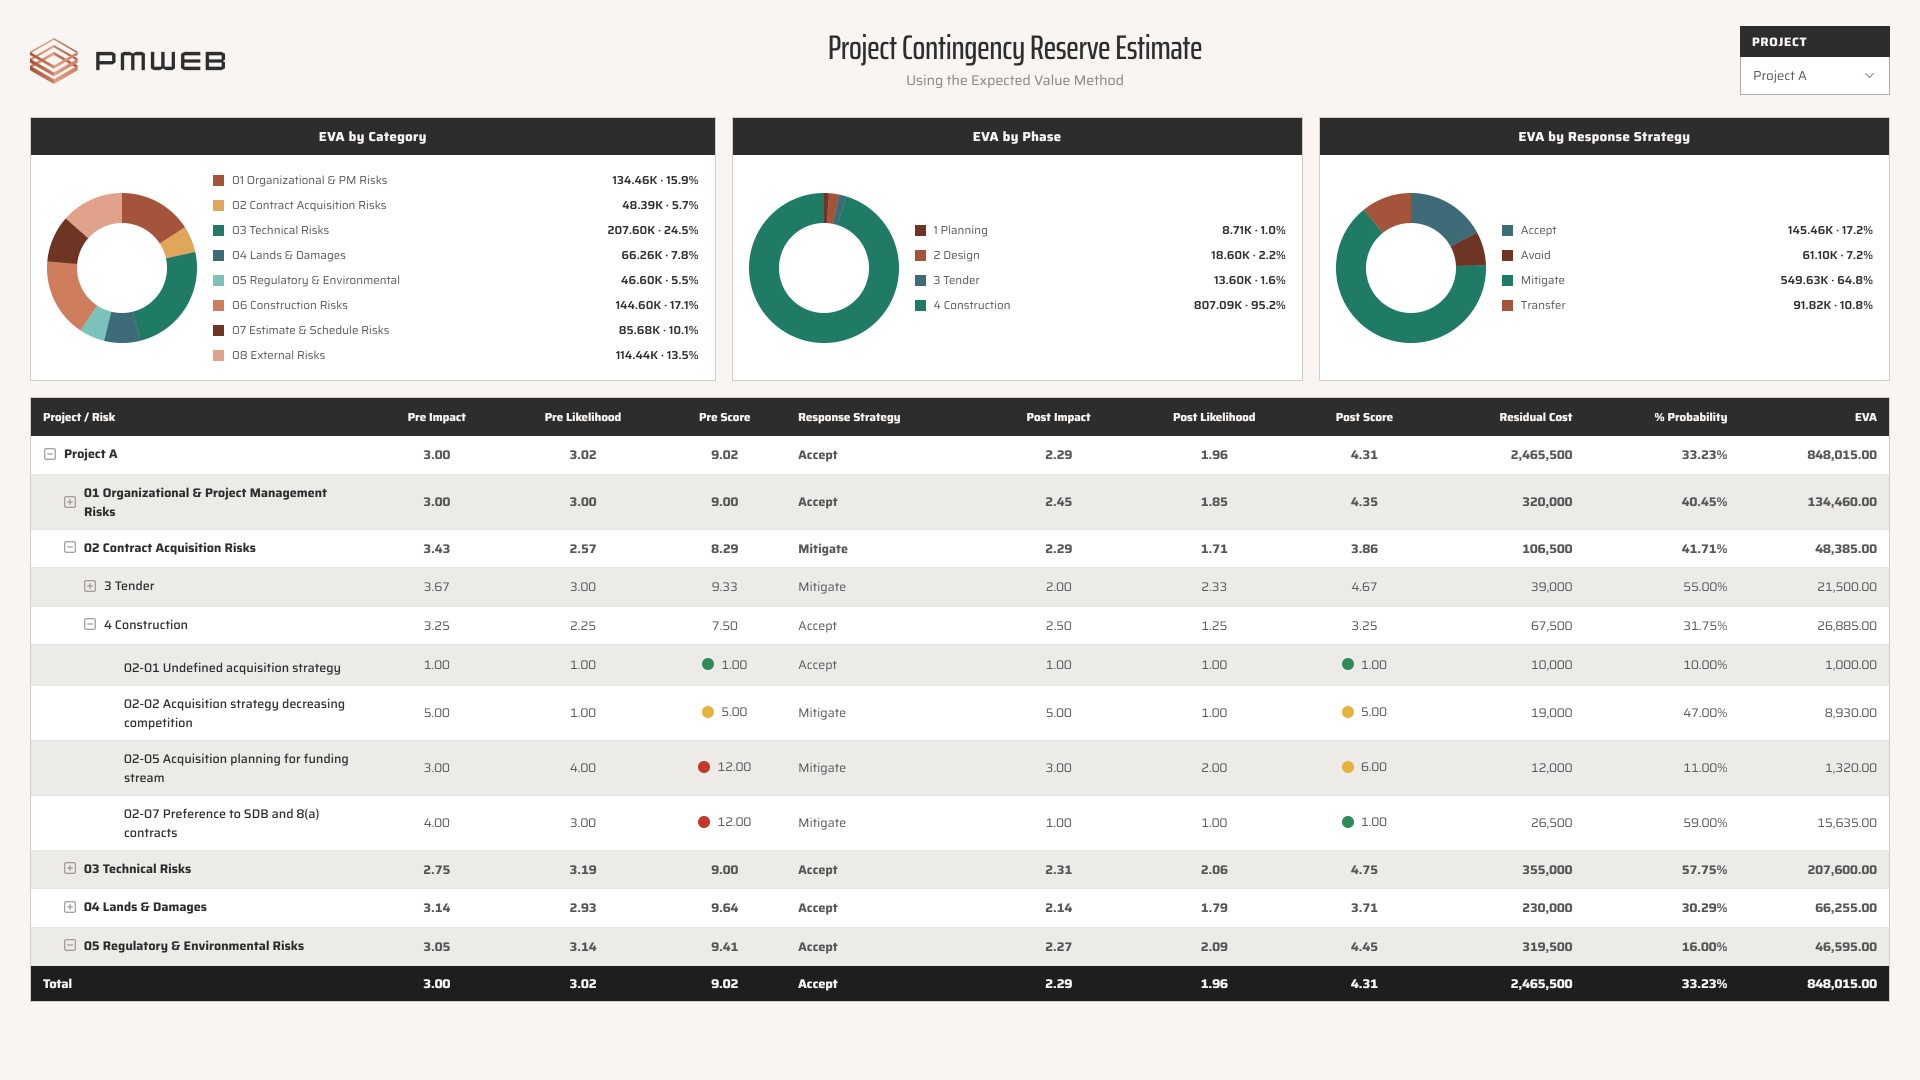Viewport: 1920px width, 1080px height.
Task: Select the EVA by Phase donut chart
Action: 824,268
